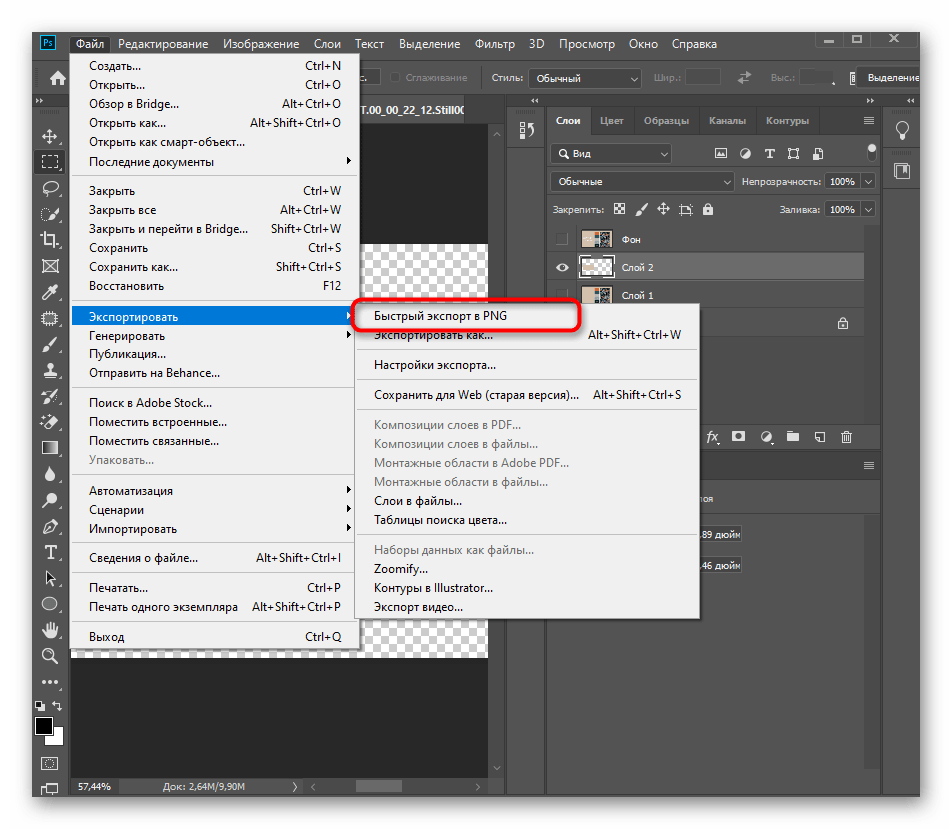Expand the Заливка dropdown arrow
The height and width of the screenshot is (829, 952).
(x=869, y=210)
